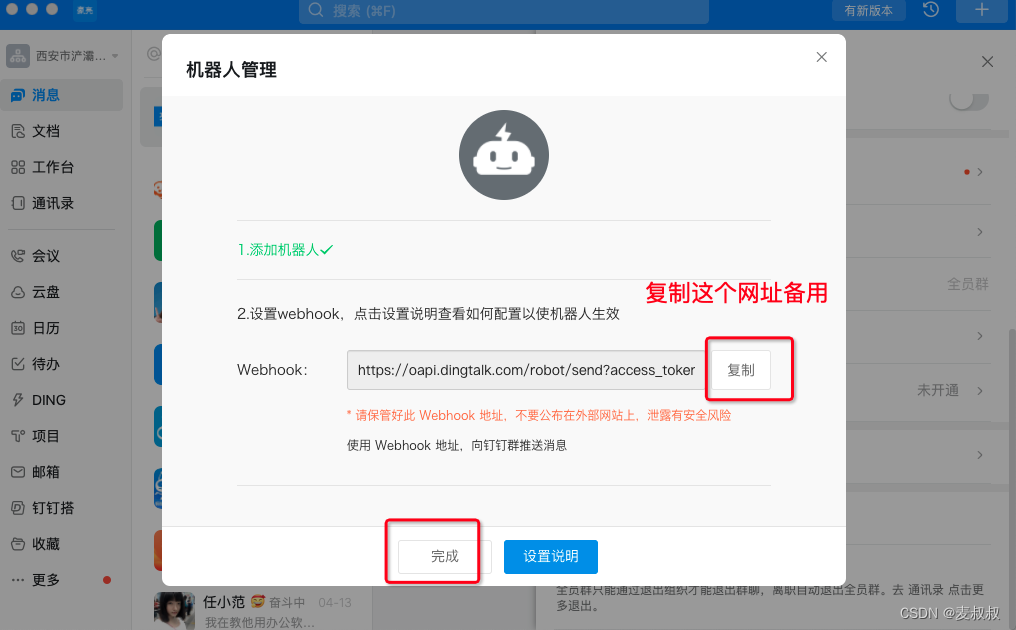The image size is (1016, 630).
Task: Click the 有新版本 button
Action: [x=868, y=10]
